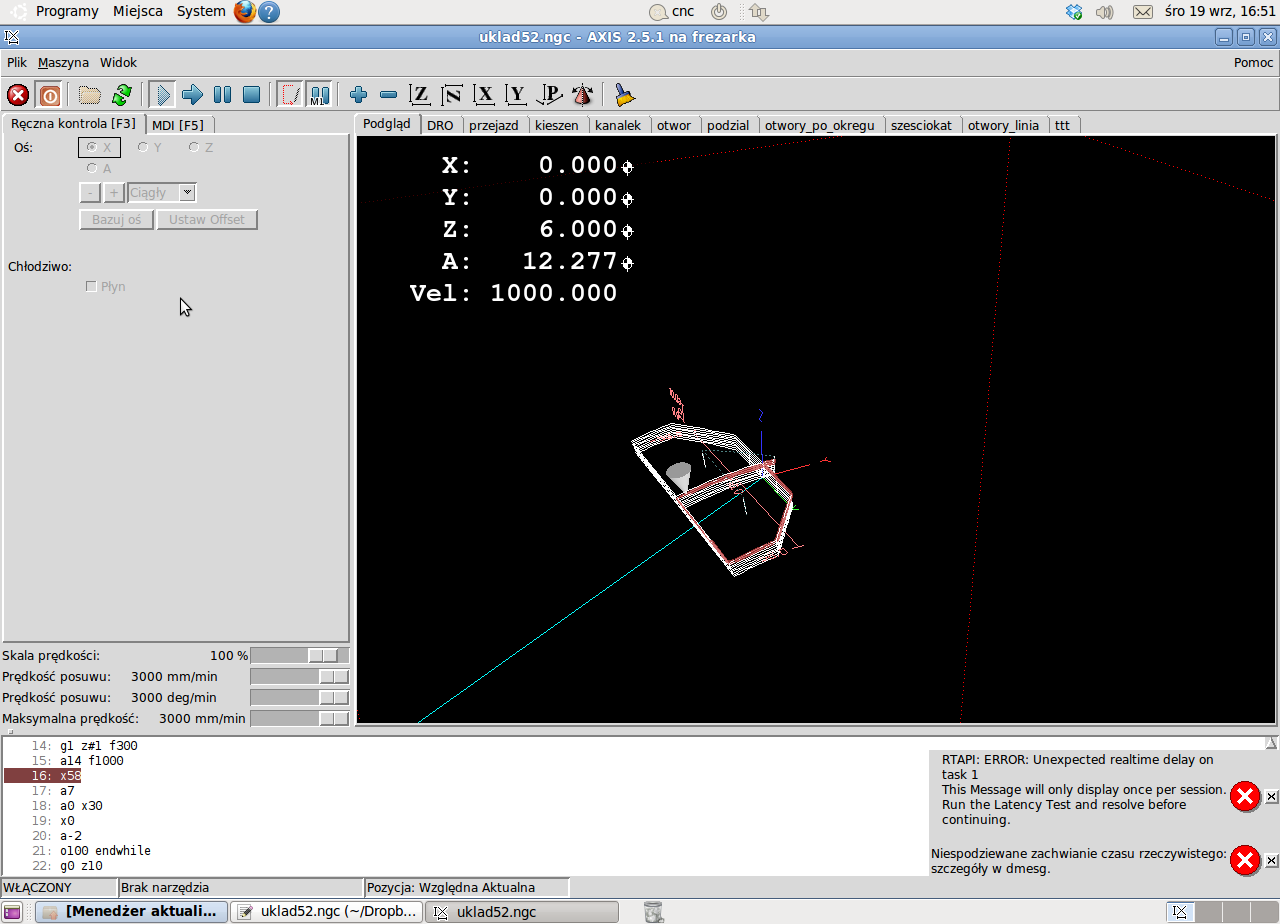Open the ttt tab
Viewport: 1280px width, 924px height.
(1062, 125)
